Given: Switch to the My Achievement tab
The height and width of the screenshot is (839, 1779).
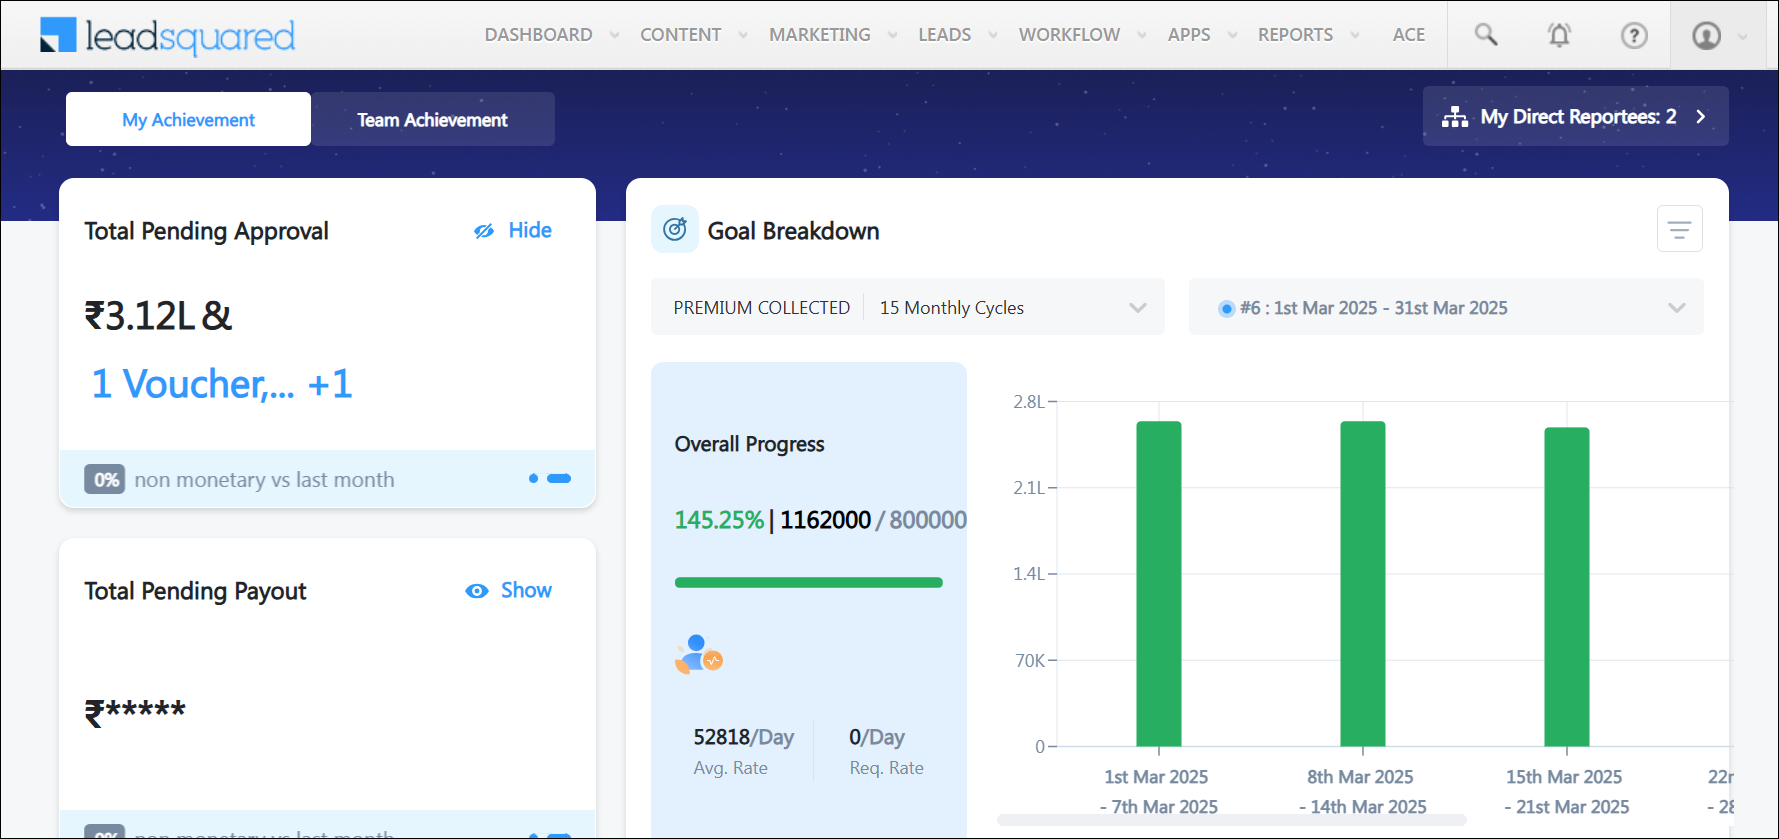Looking at the screenshot, I should click(188, 119).
